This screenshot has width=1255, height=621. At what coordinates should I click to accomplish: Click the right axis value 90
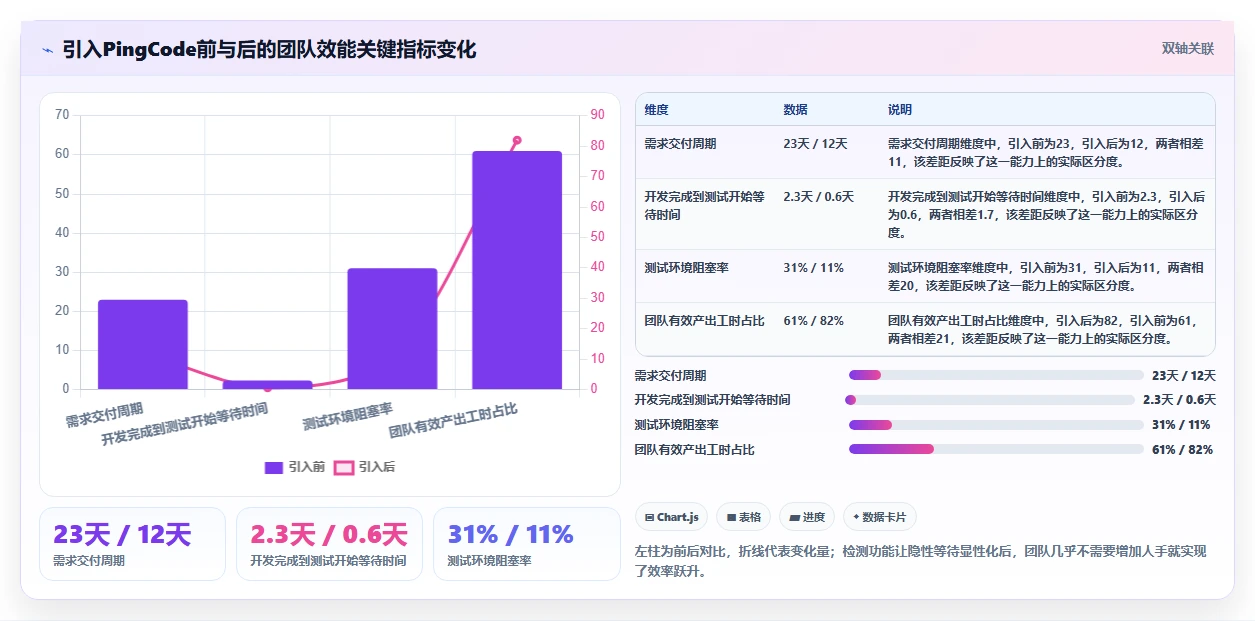pyautogui.click(x=598, y=115)
